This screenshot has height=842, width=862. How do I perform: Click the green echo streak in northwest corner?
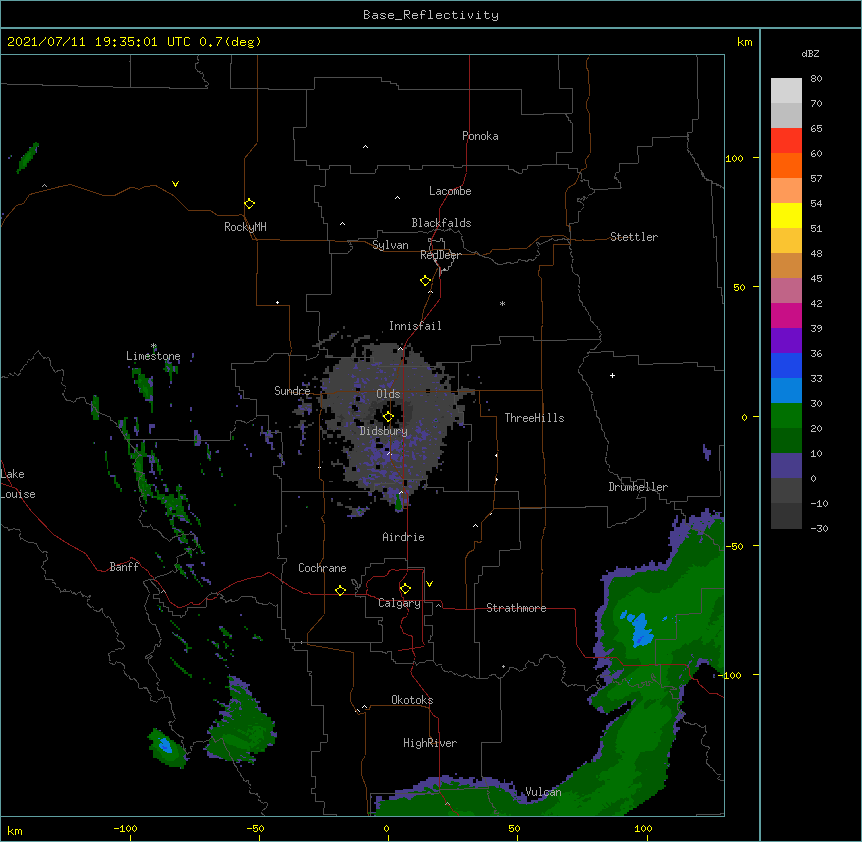click(27, 157)
